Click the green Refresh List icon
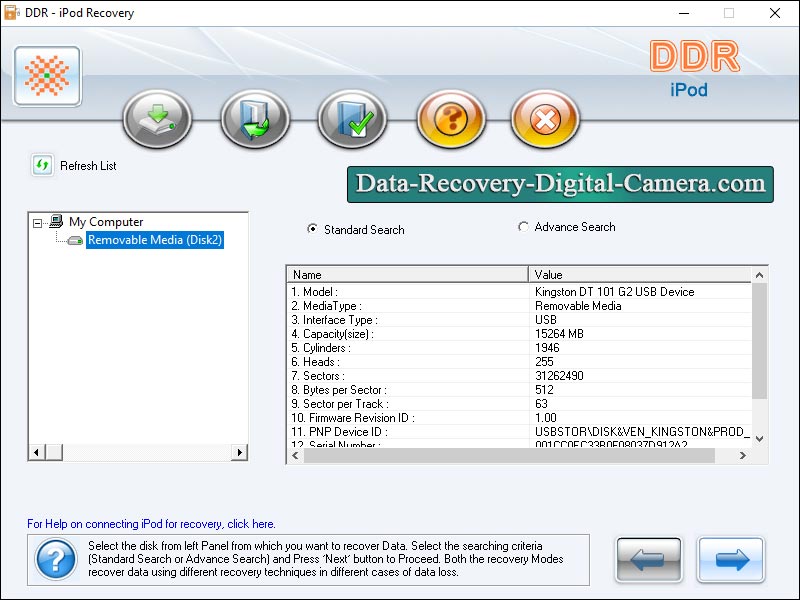Screen dimensions: 800x600 pyautogui.click(x=42, y=166)
